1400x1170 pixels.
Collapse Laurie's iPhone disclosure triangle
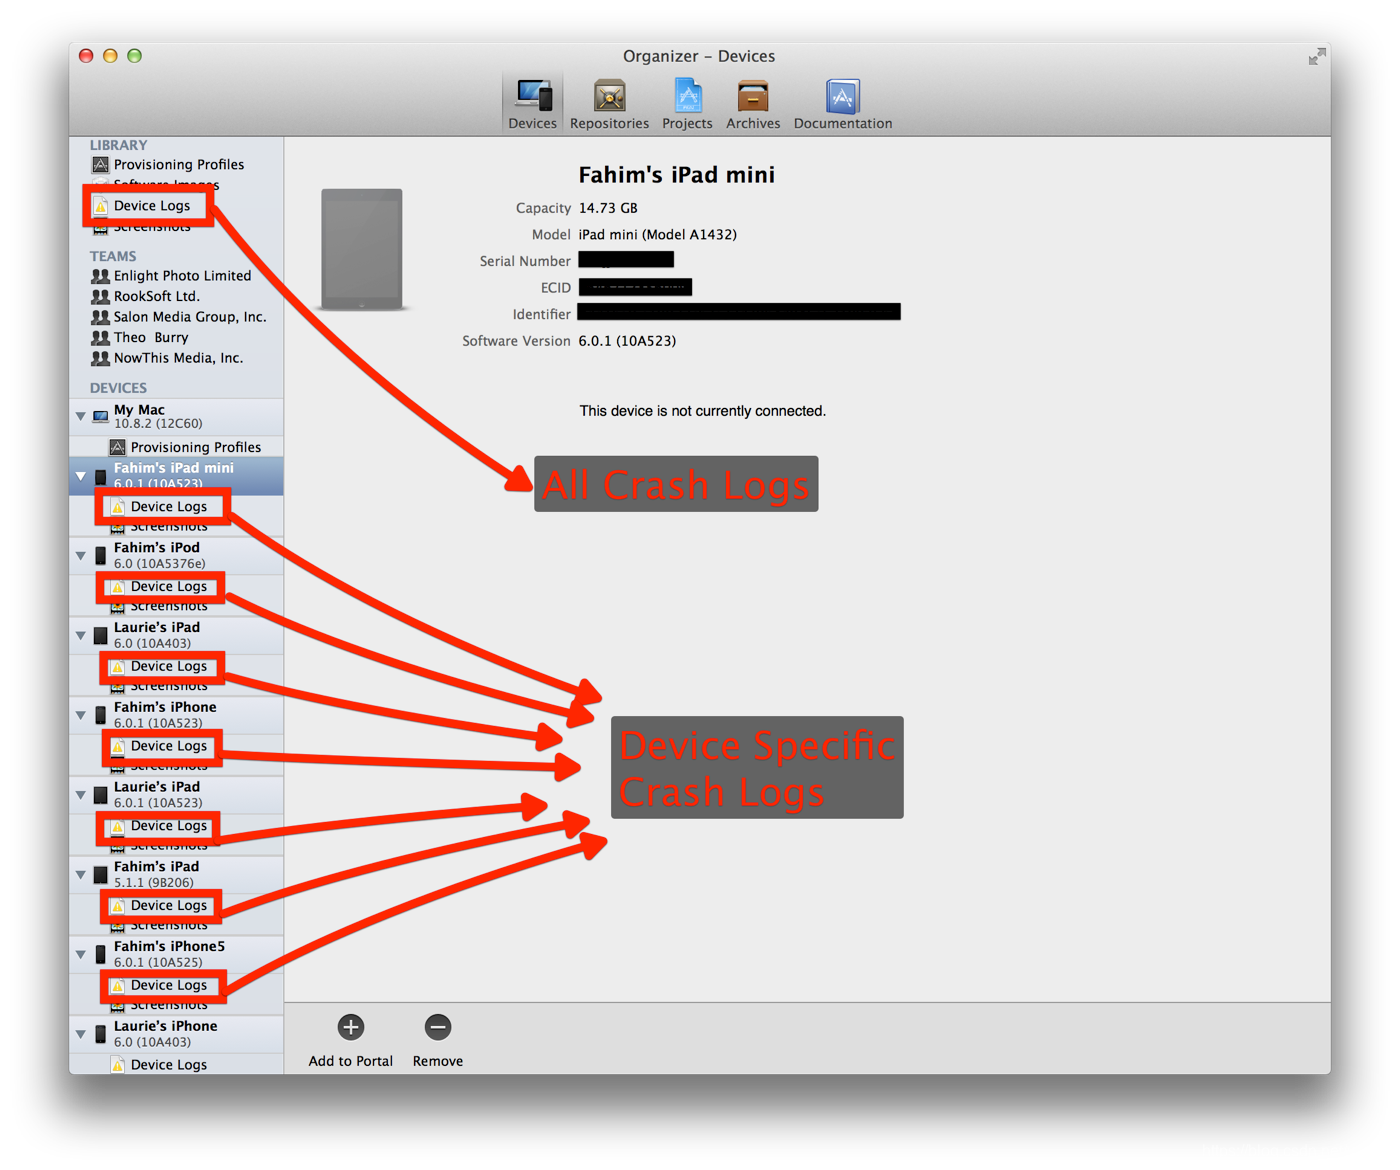coord(80,1034)
